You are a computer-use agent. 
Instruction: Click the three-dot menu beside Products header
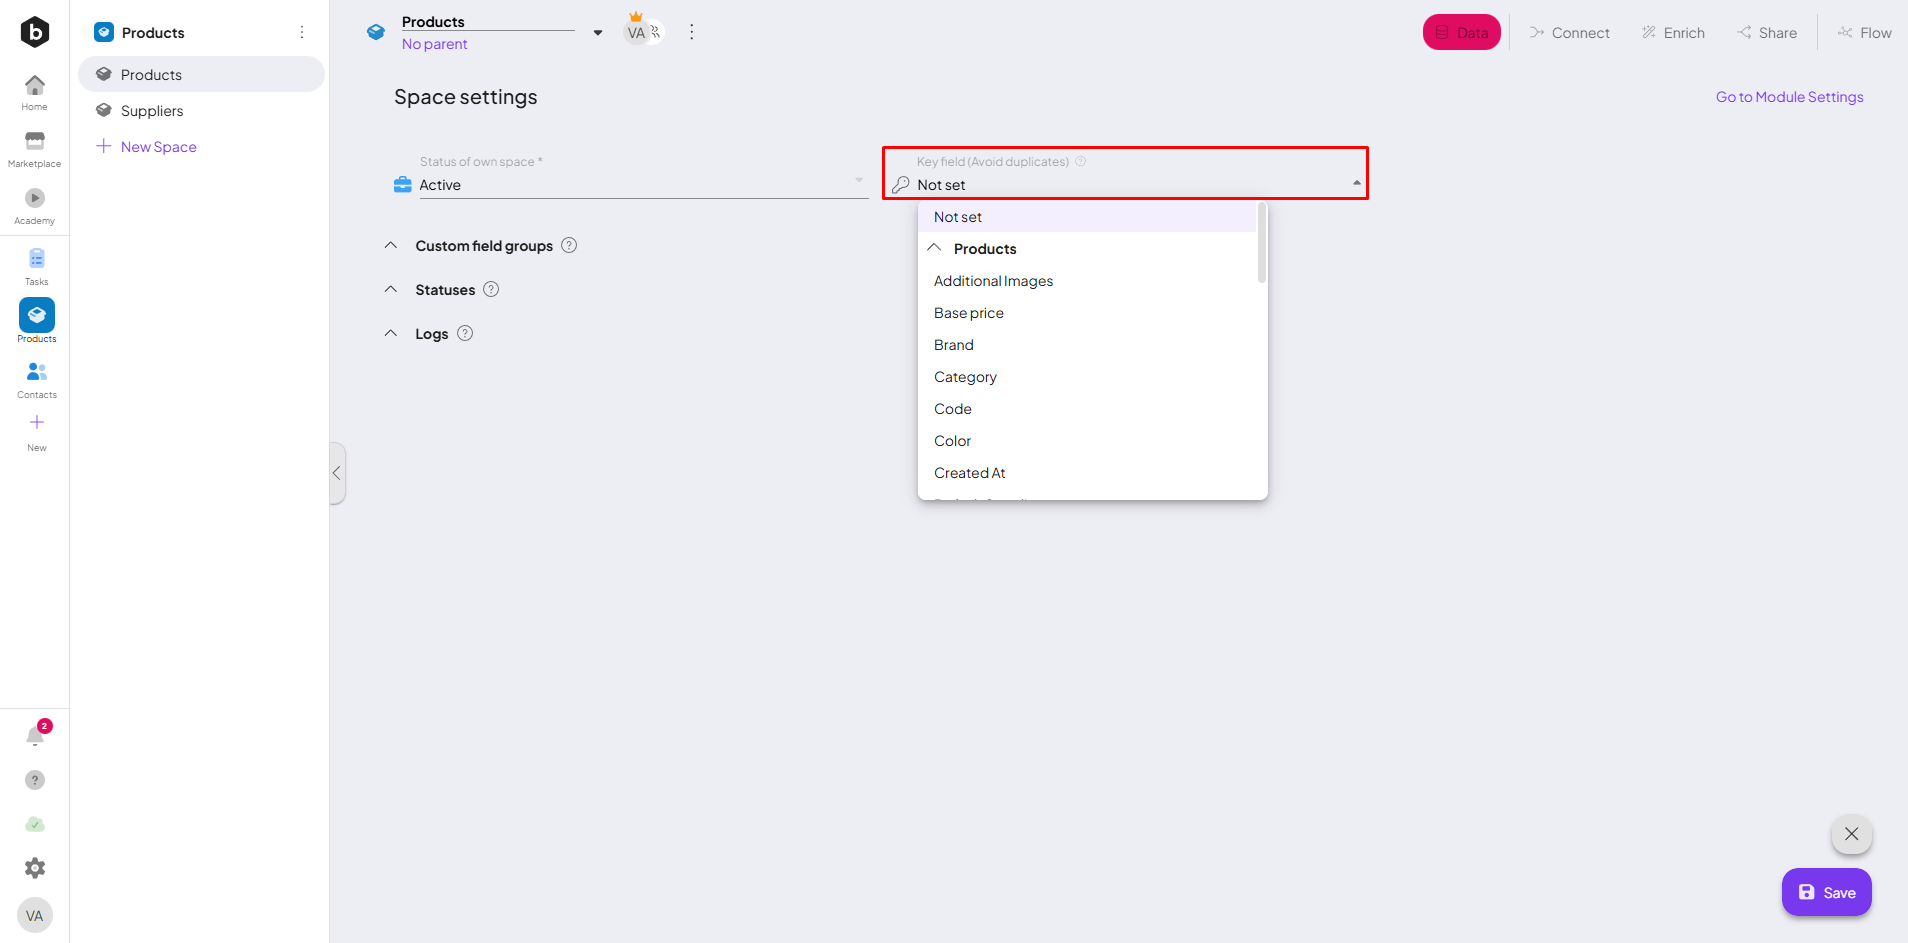coord(302,32)
